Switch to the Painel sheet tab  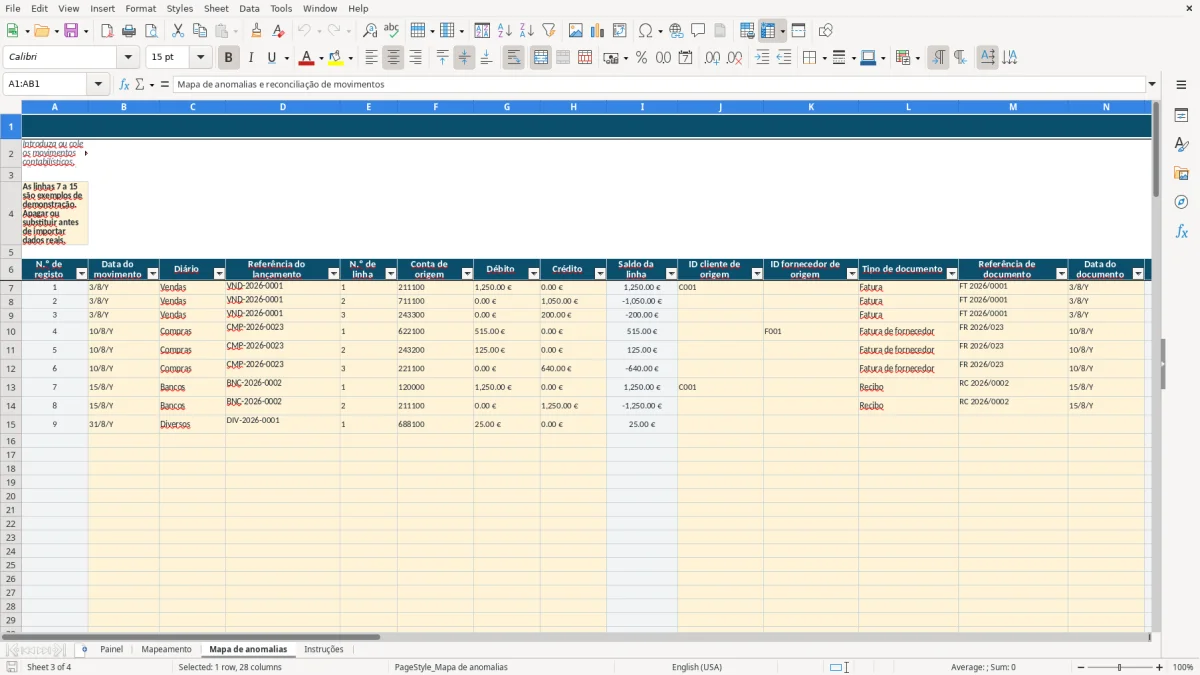(111, 649)
